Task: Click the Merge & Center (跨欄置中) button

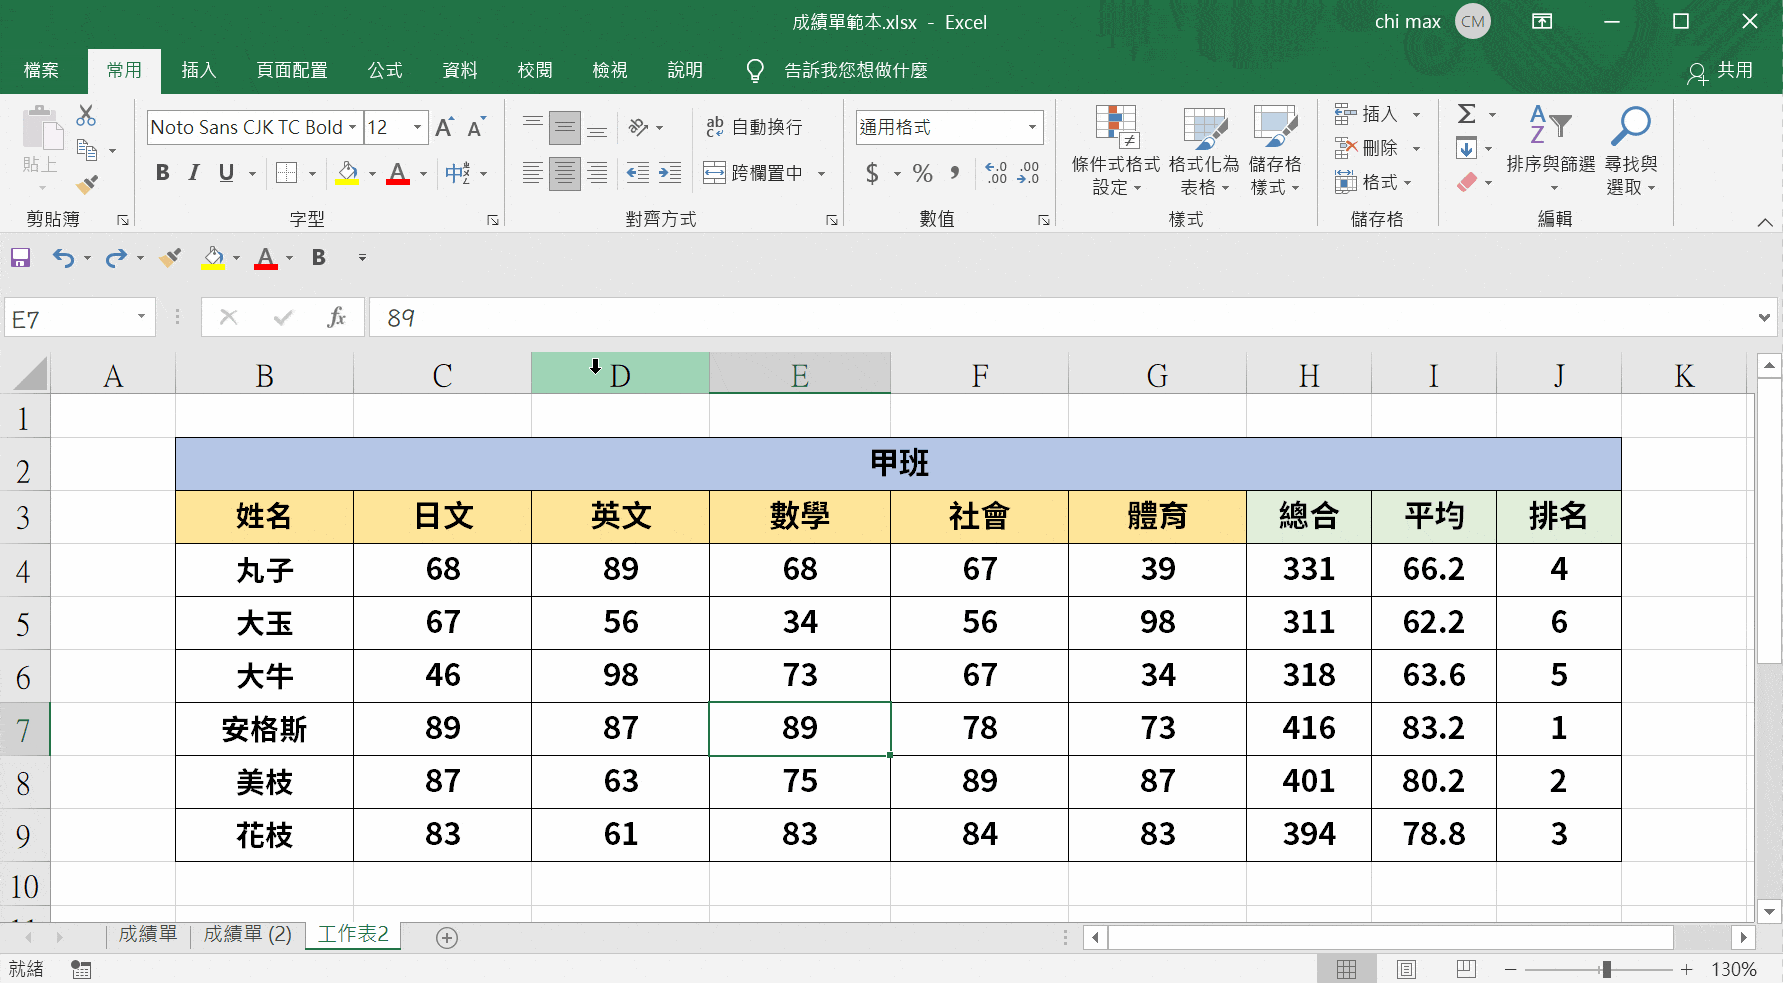Action: pyautogui.click(x=762, y=172)
